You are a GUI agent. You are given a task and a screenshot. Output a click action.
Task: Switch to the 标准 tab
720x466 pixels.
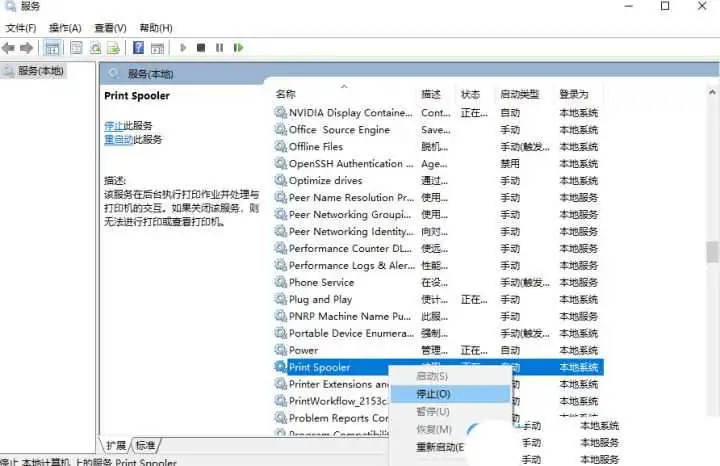pyautogui.click(x=146, y=445)
